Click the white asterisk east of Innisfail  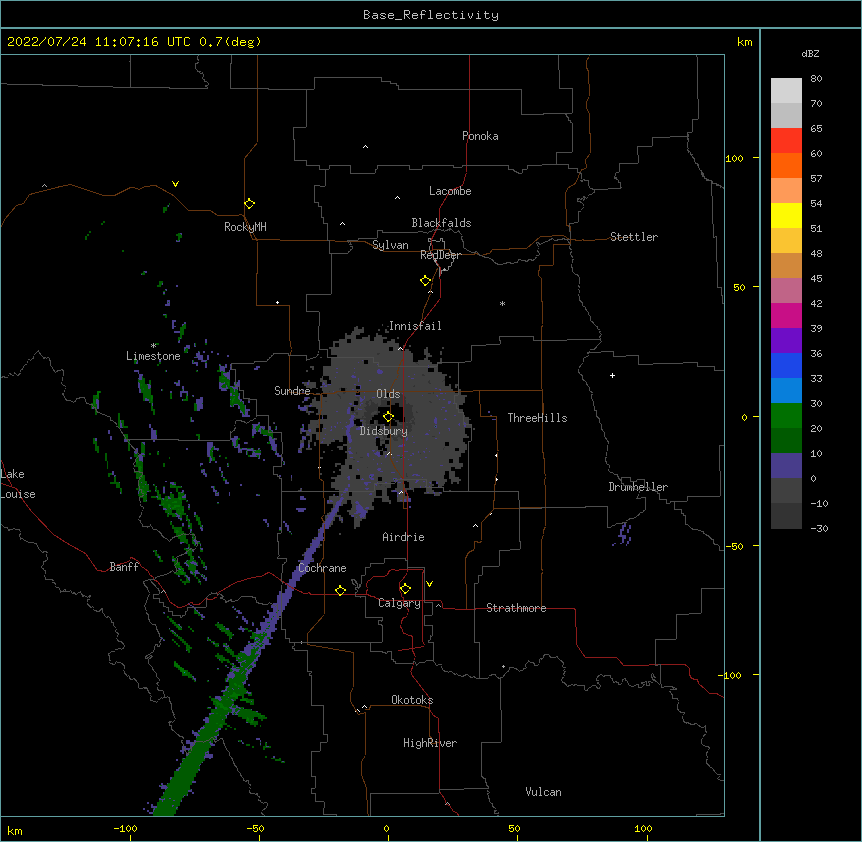coord(502,303)
